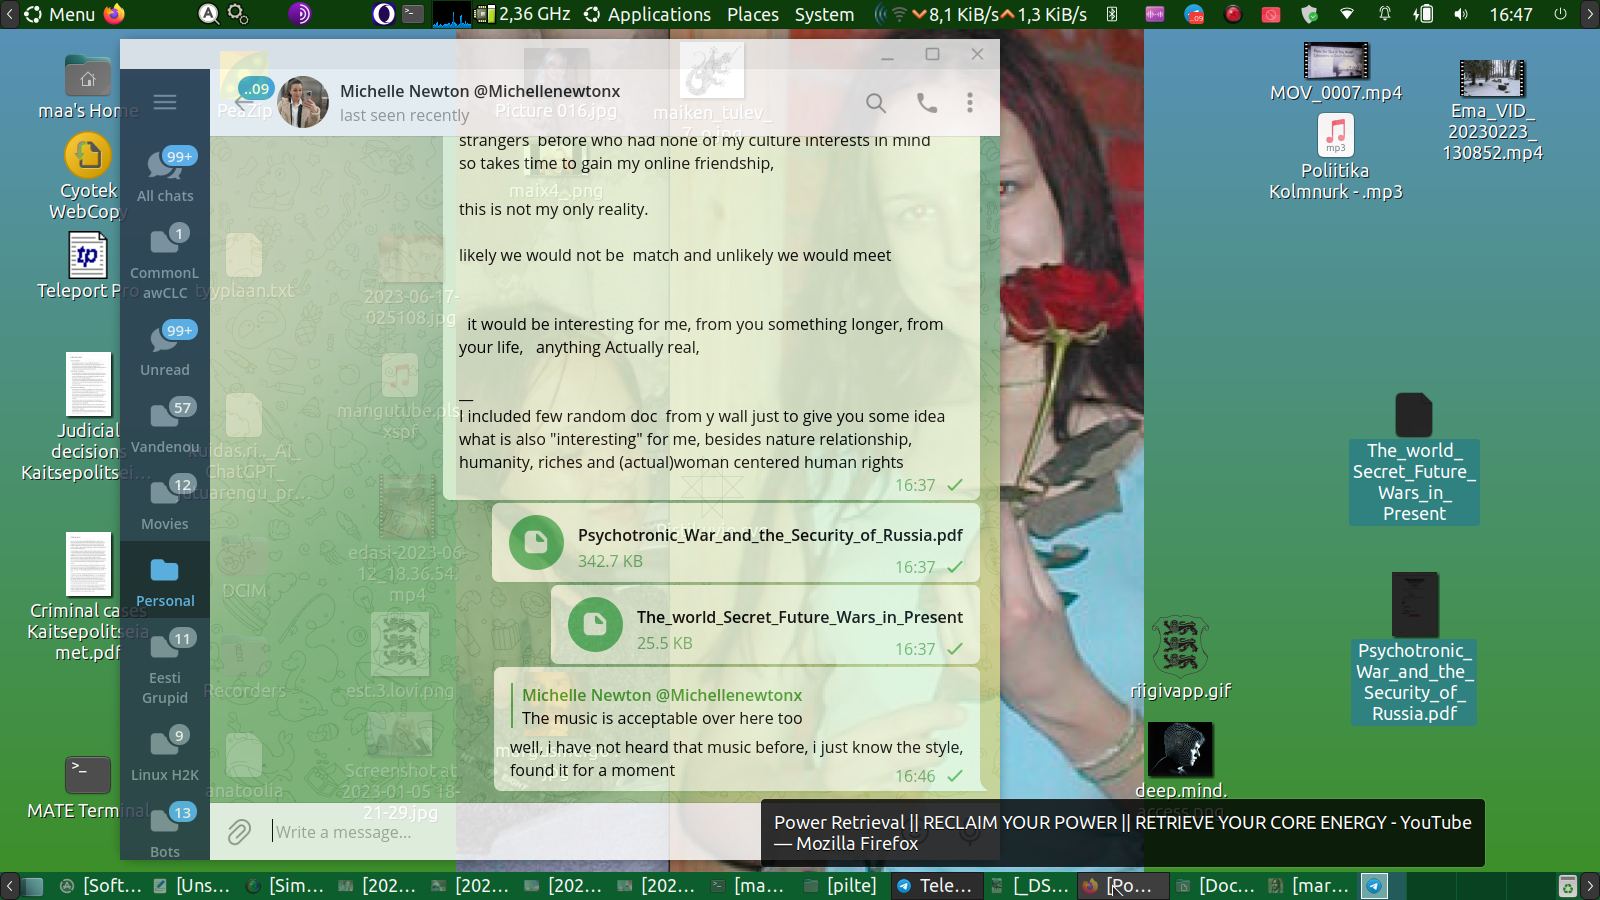Open the CommonL awCLC chat folder
Viewport: 1600px width, 900px height.
pos(165,261)
